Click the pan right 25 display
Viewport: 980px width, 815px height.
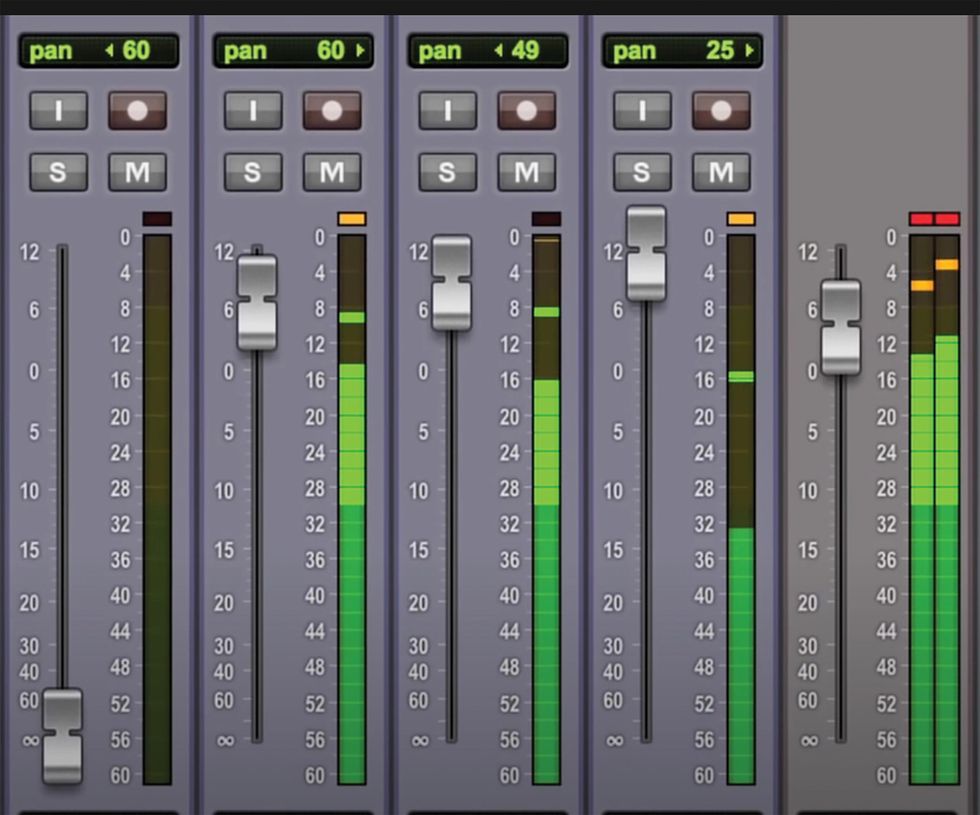click(682, 51)
